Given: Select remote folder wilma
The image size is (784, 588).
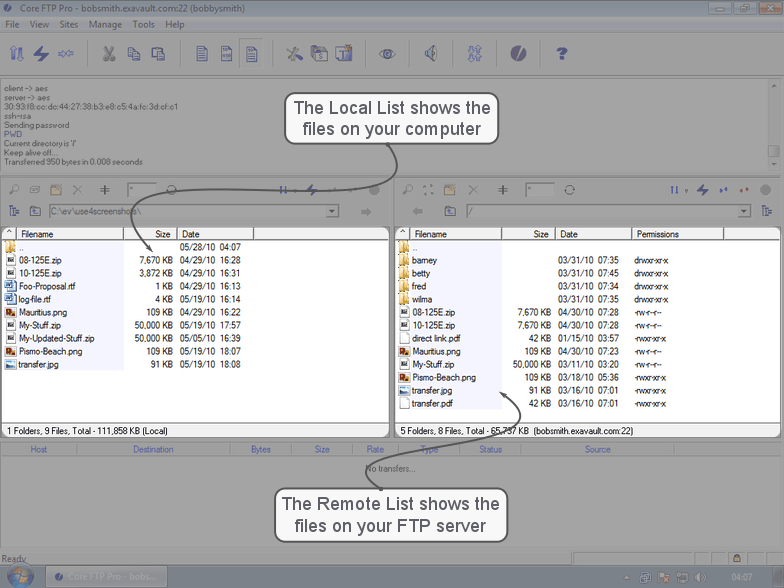Looking at the screenshot, I should point(422,299).
